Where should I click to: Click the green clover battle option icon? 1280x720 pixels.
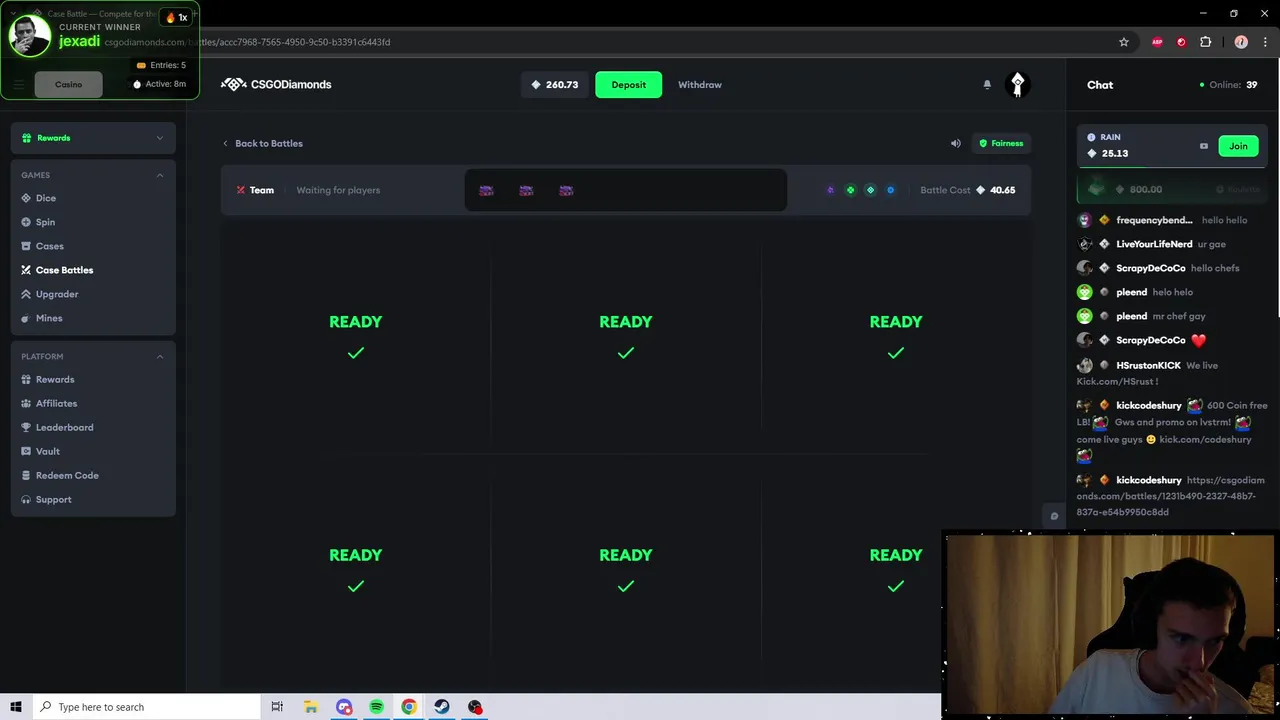click(851, 190)
